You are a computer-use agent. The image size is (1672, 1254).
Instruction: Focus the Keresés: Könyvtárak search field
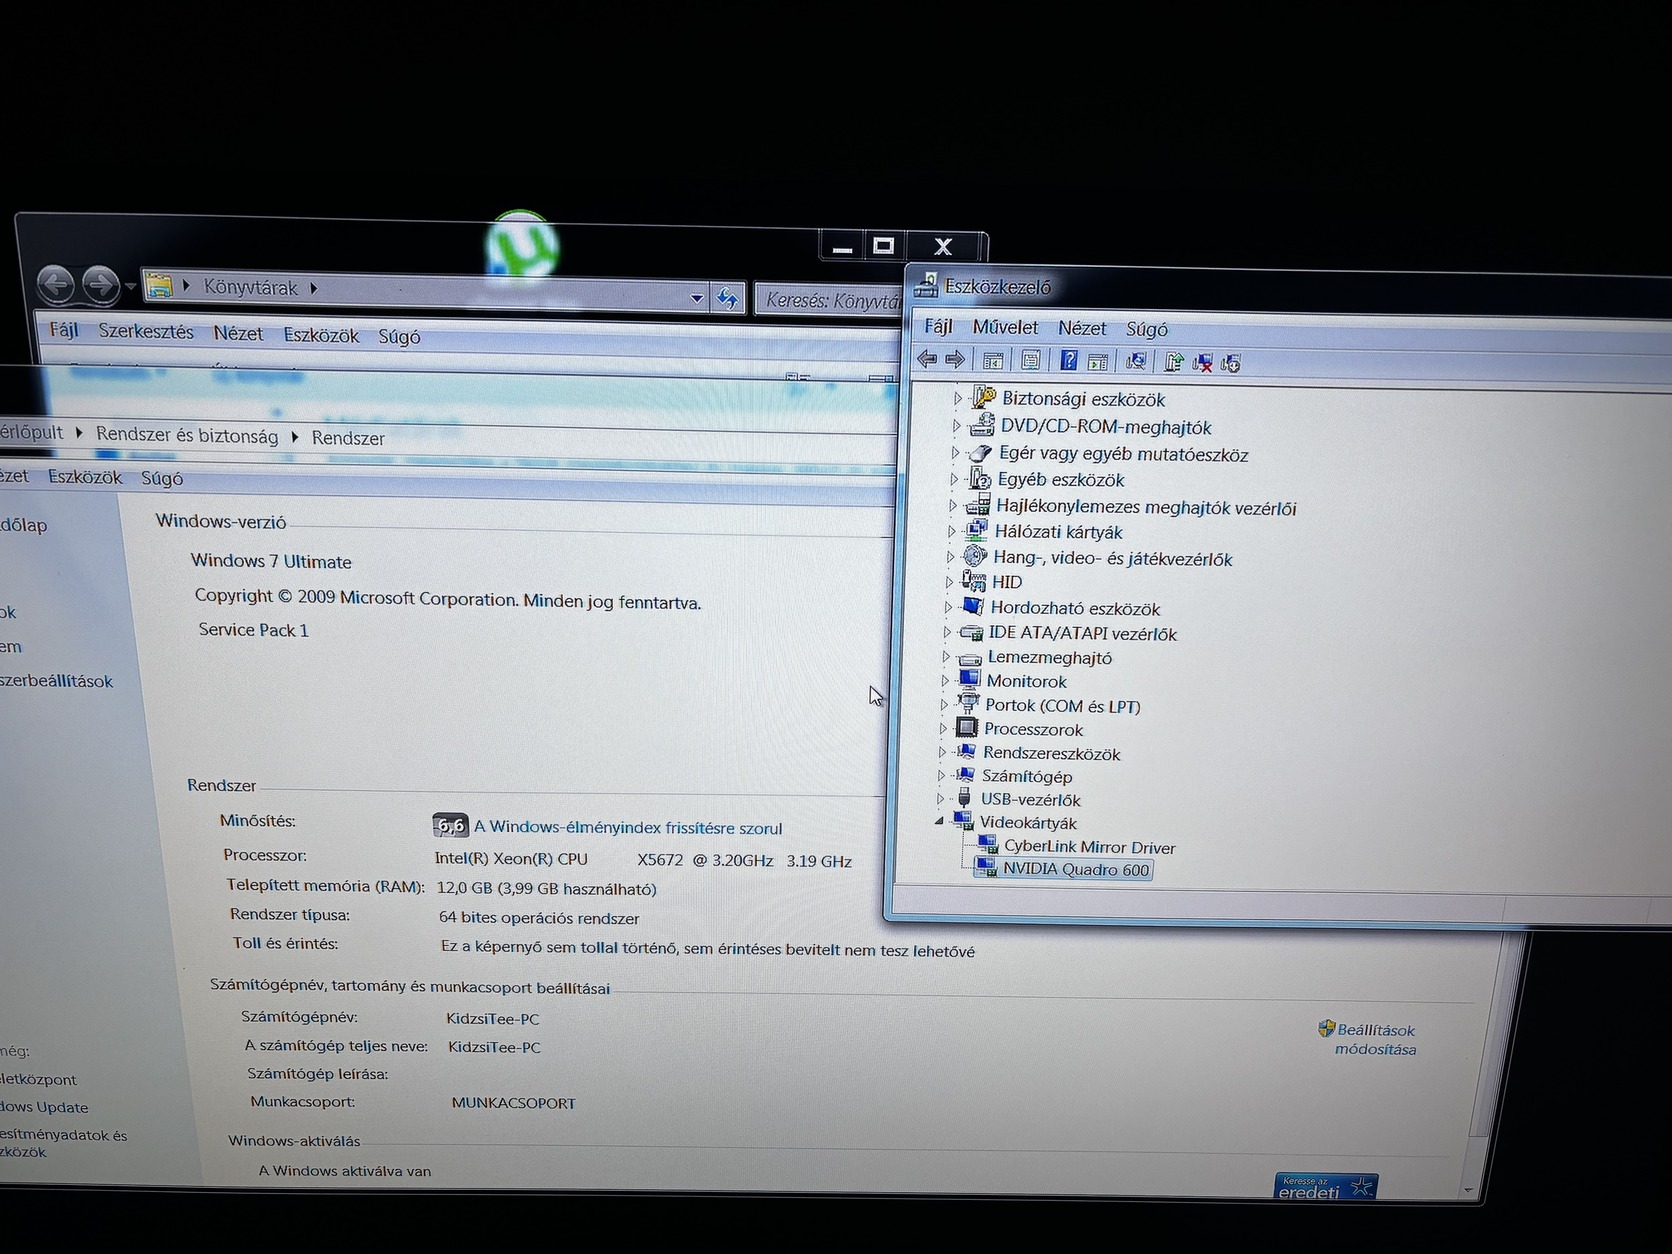[x=828, y=299]
